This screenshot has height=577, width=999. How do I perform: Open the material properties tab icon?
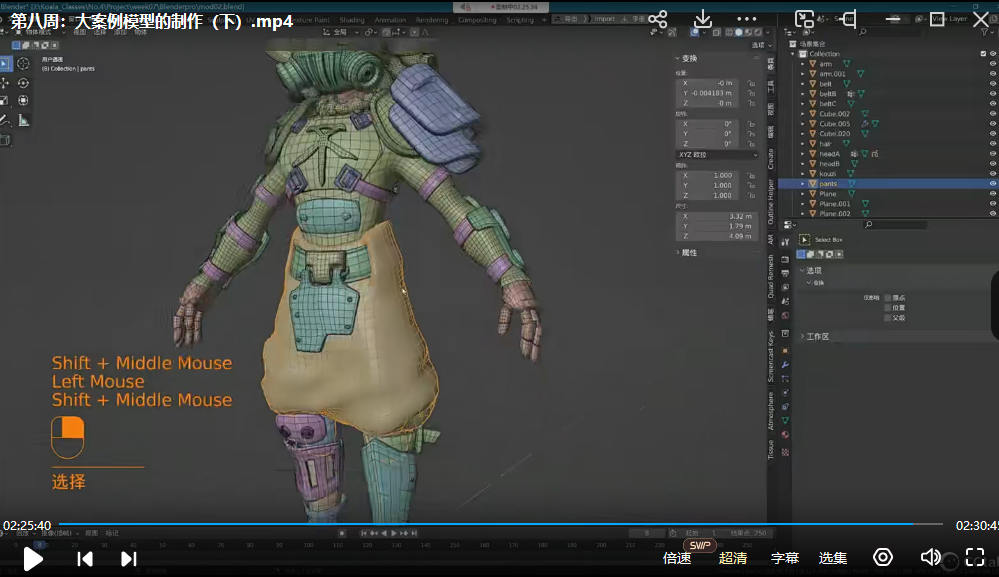click(x=786, y=434)
